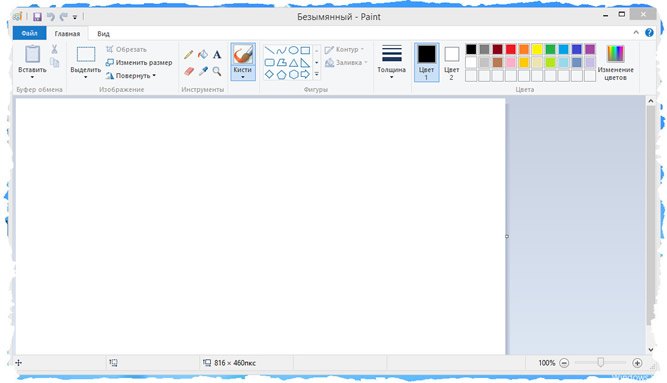
Task: Select the Text tool letter A
Action: (217, 54)
